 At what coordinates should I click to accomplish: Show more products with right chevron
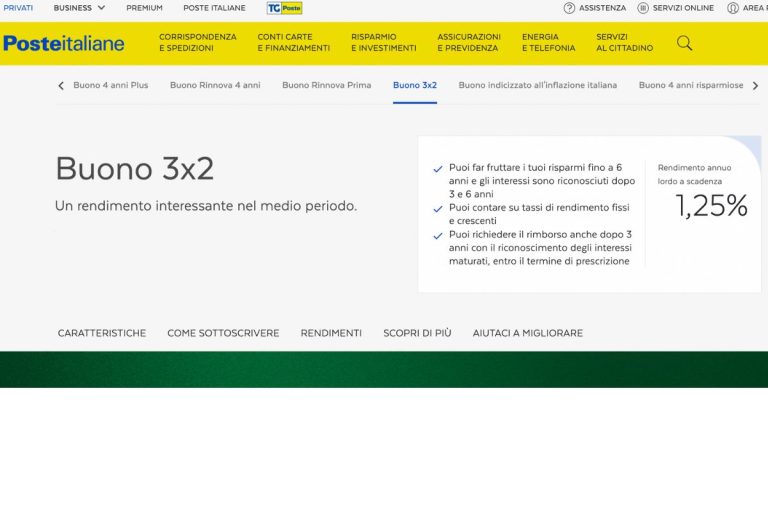[755, 86]
